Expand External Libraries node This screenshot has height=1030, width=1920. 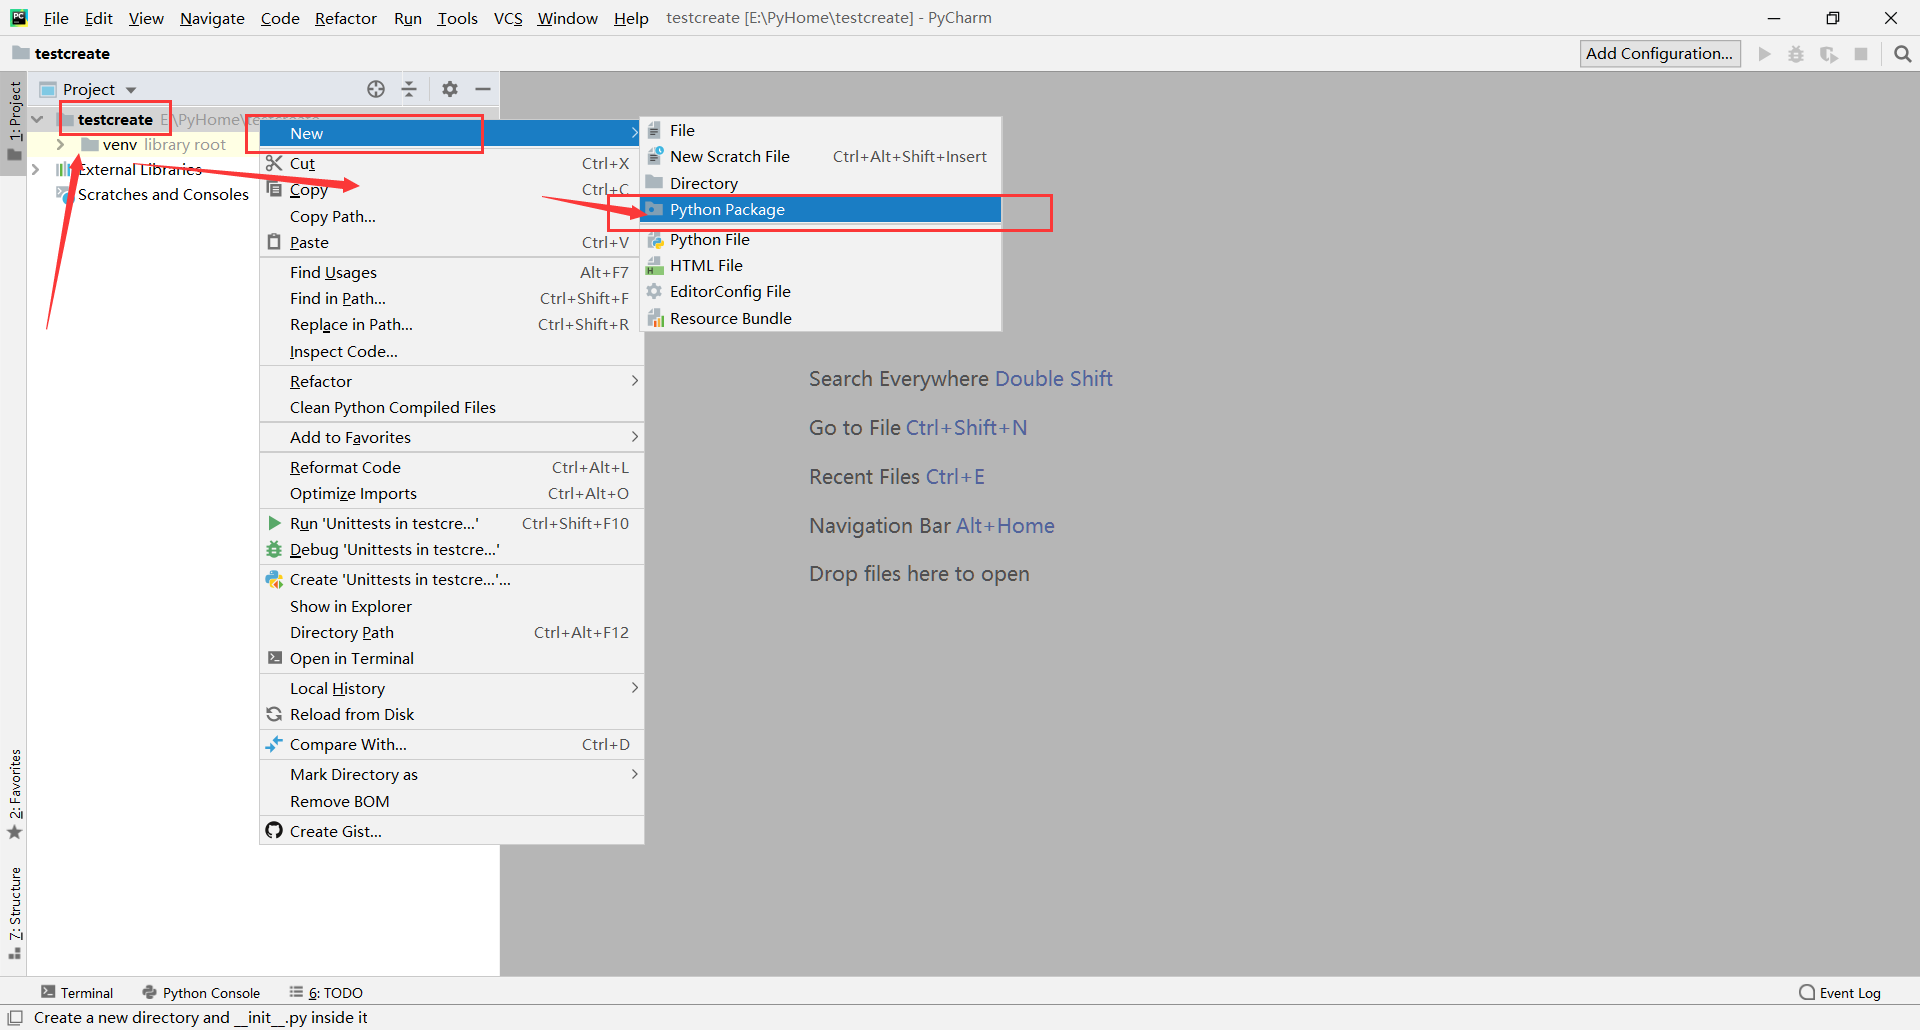(36, 169)
